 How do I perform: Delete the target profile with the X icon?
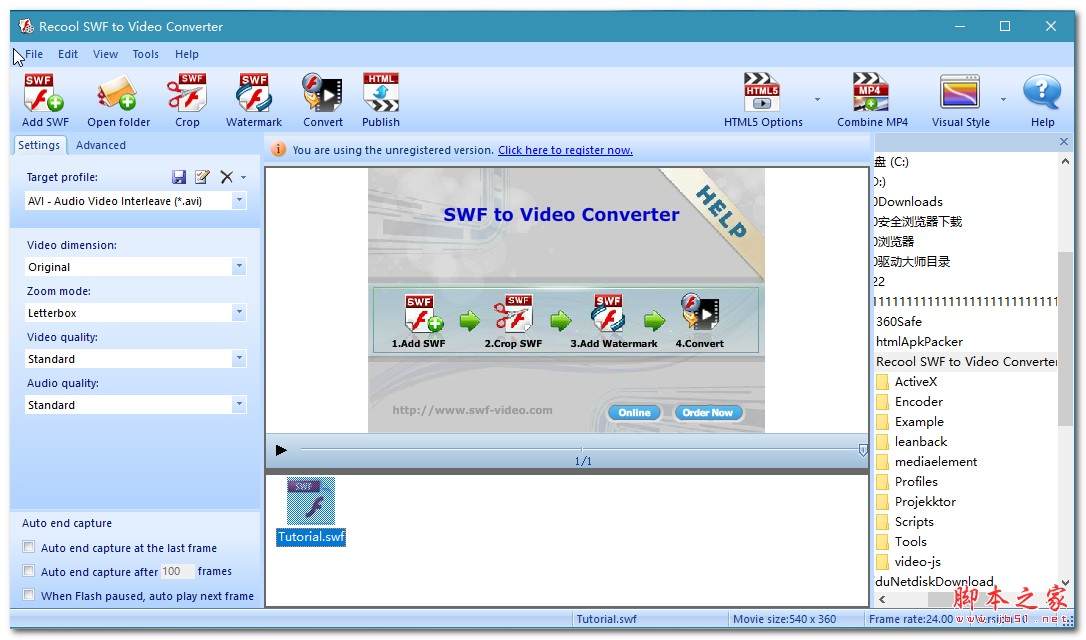tap(226, 177)
